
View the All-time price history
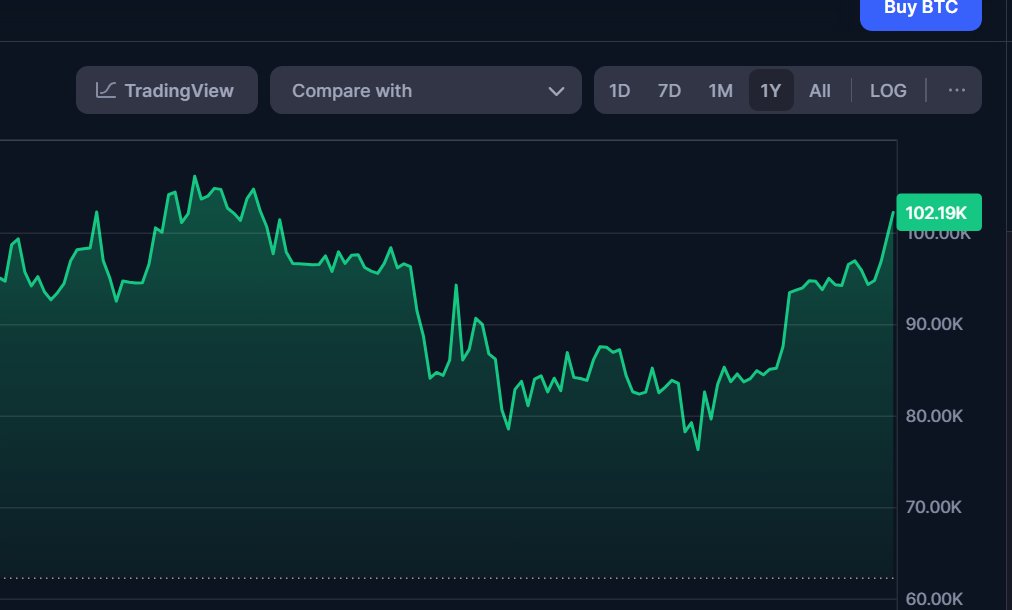tap(819, 90)
